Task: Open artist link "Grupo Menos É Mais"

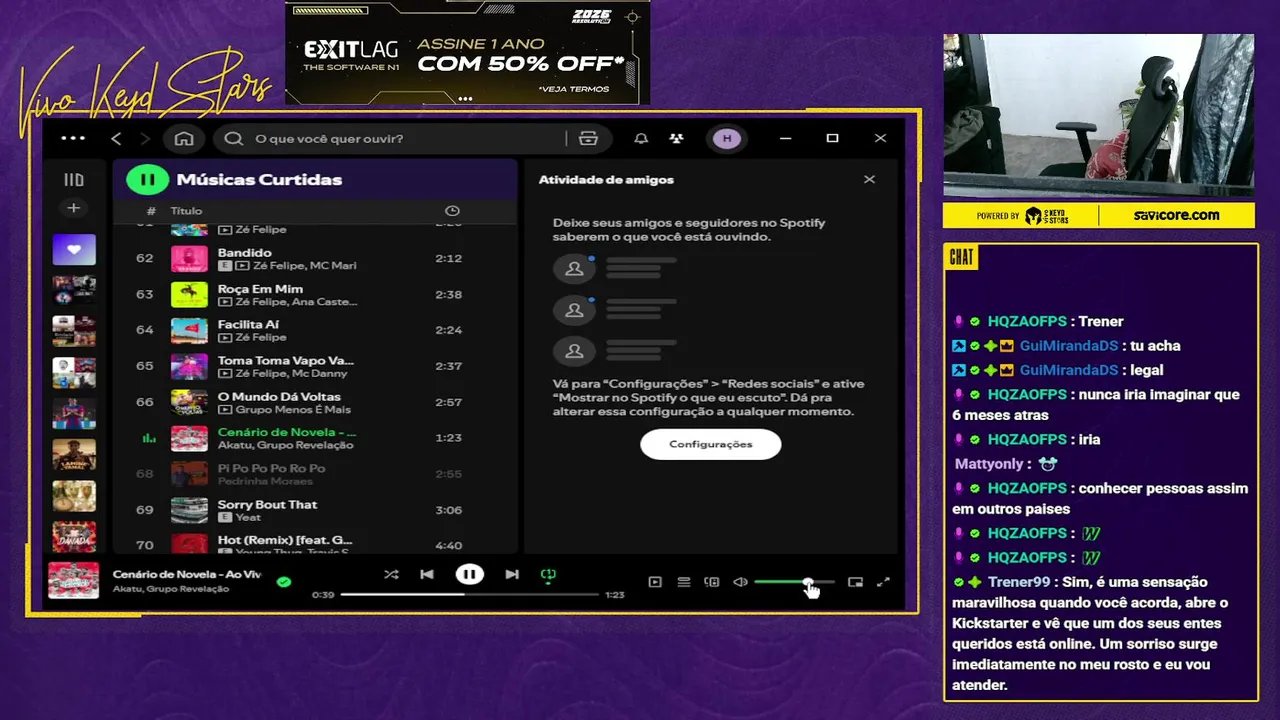Action: tap(292, 410)
